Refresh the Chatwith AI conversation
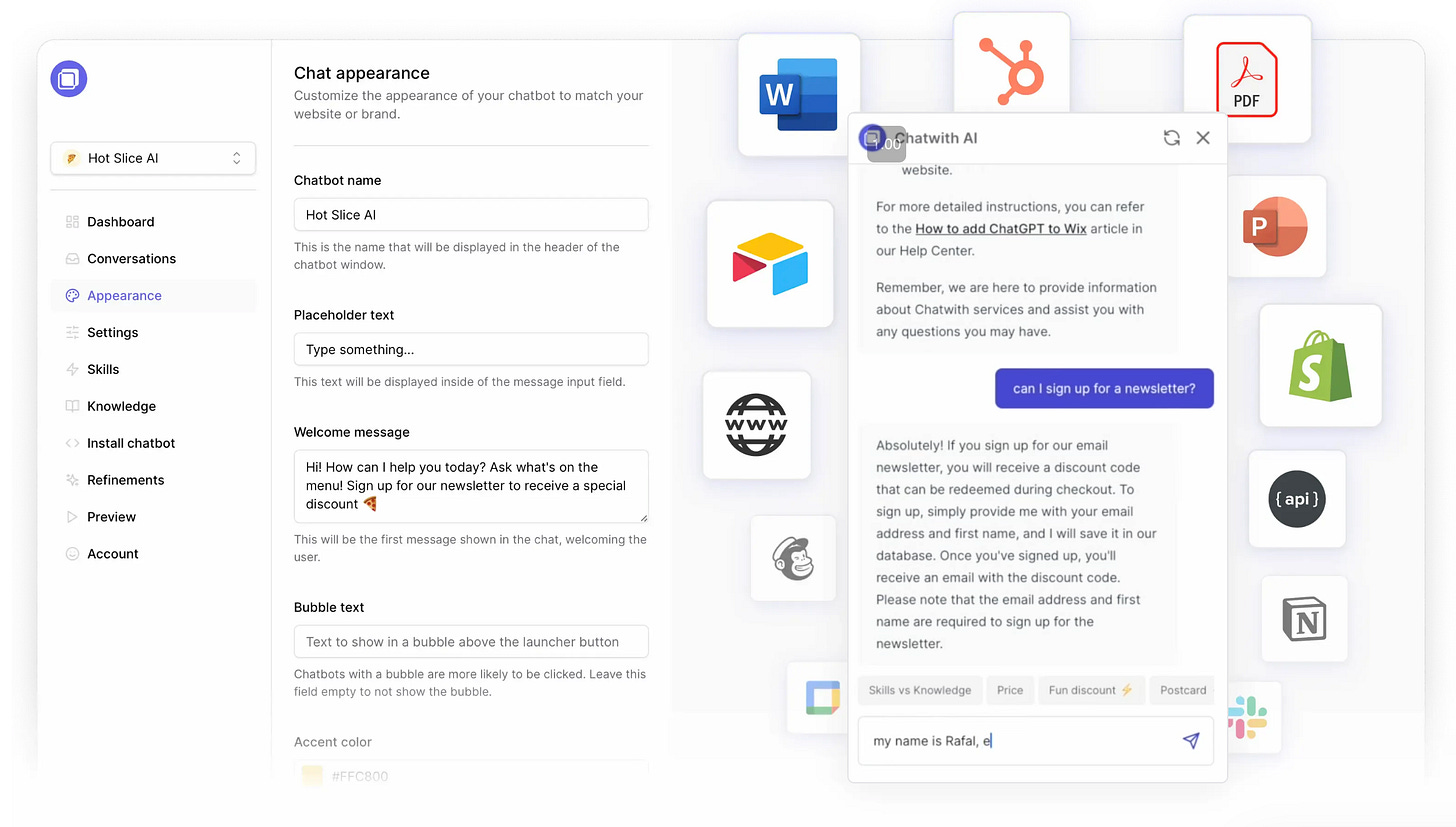Viewport: 1456px width, 827px height. [1172, 138]
